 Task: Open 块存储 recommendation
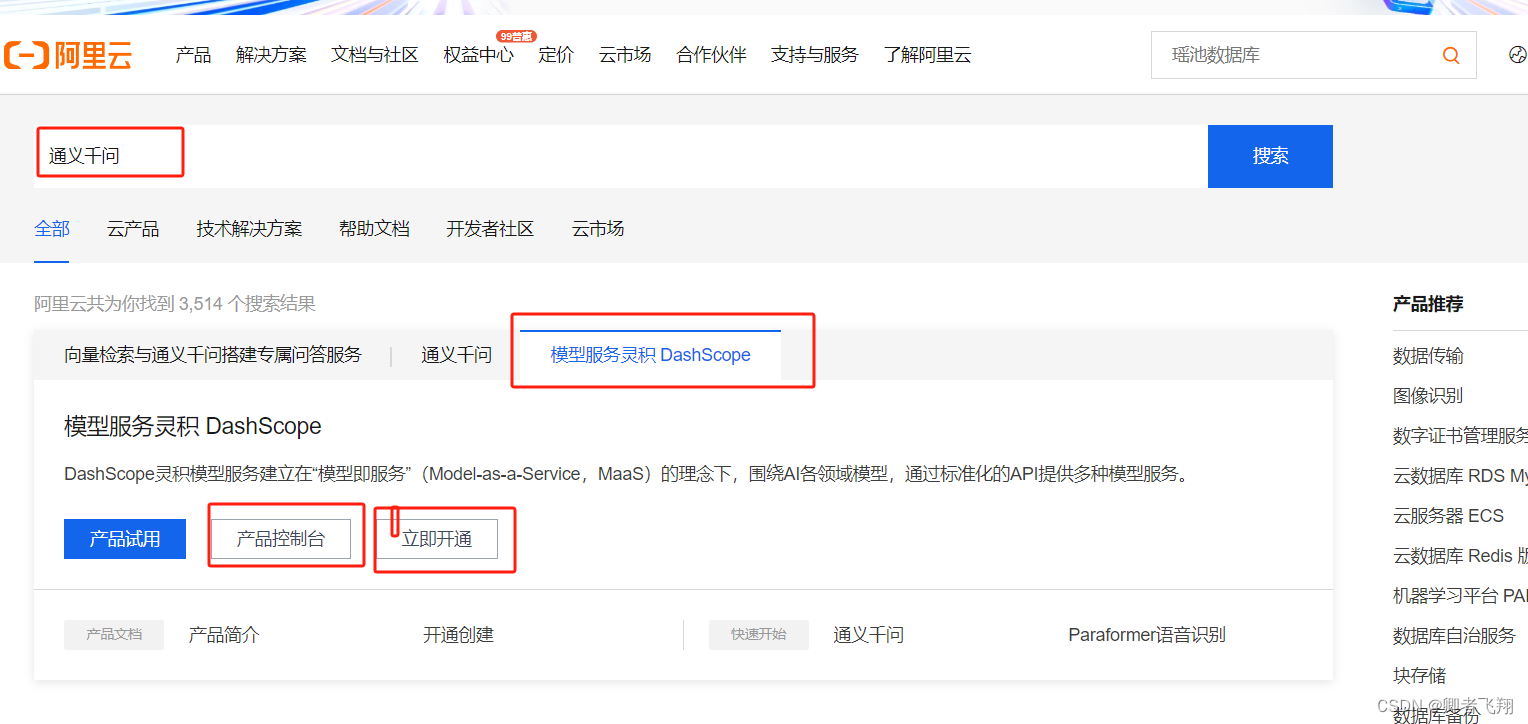pos(1419,676)
